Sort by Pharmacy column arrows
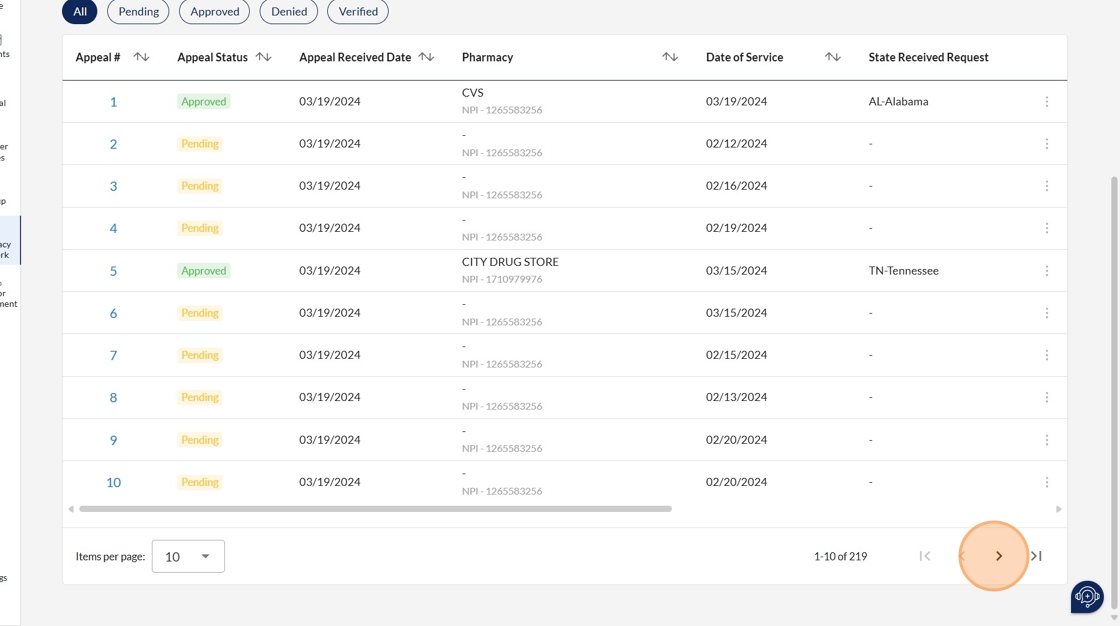Image resolution: width=1120 pixels, height=626 pixels. [x=670, y=57]
